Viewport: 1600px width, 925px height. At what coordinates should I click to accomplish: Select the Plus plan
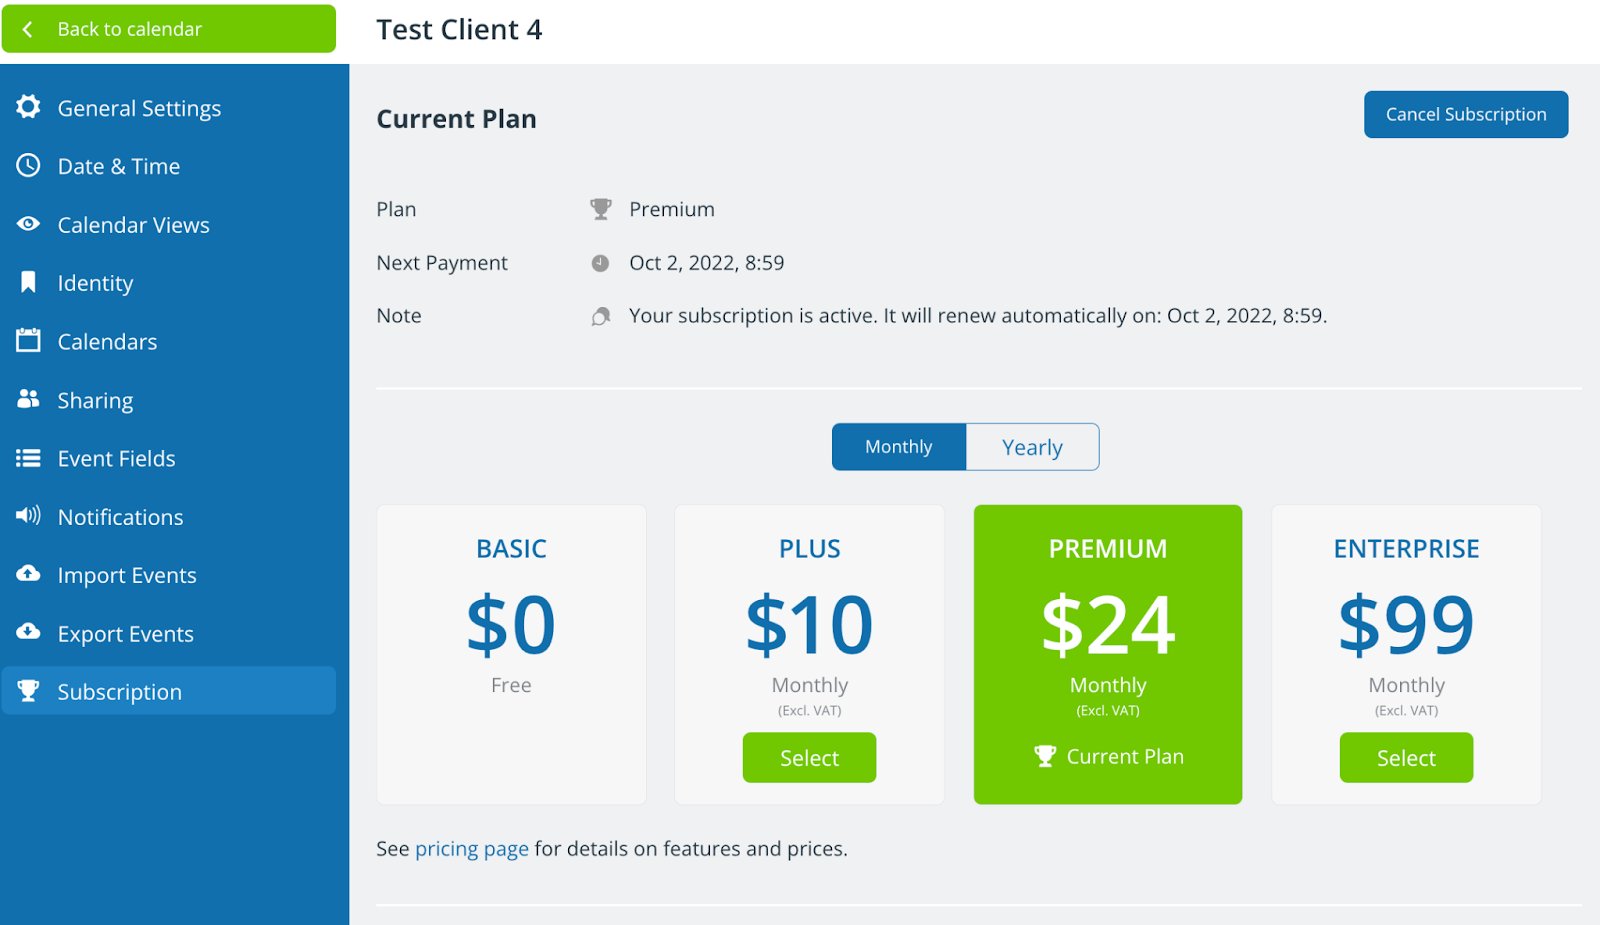click(x=809, y=758)
